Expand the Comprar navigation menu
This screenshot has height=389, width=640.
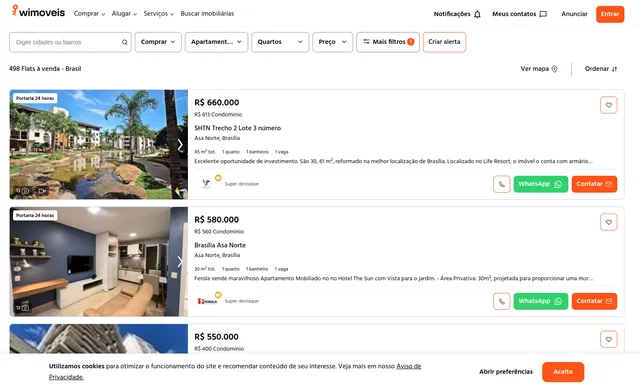click(x=89, y=14)
